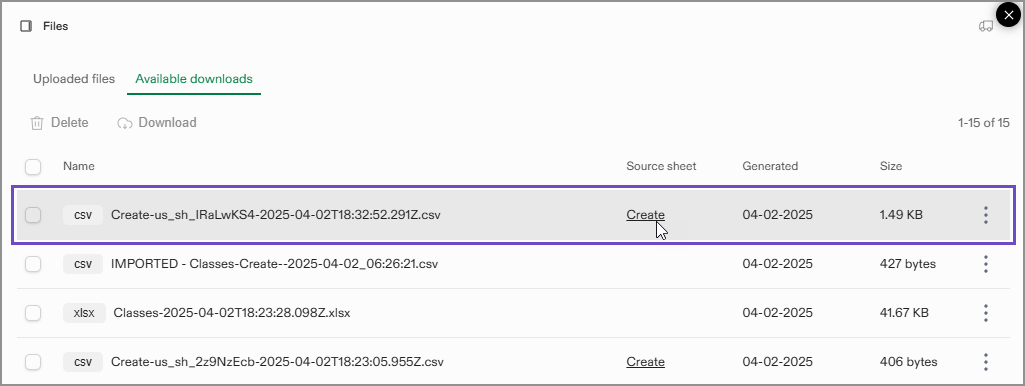Open the Create source sheet link in the last row

(645, 362)
